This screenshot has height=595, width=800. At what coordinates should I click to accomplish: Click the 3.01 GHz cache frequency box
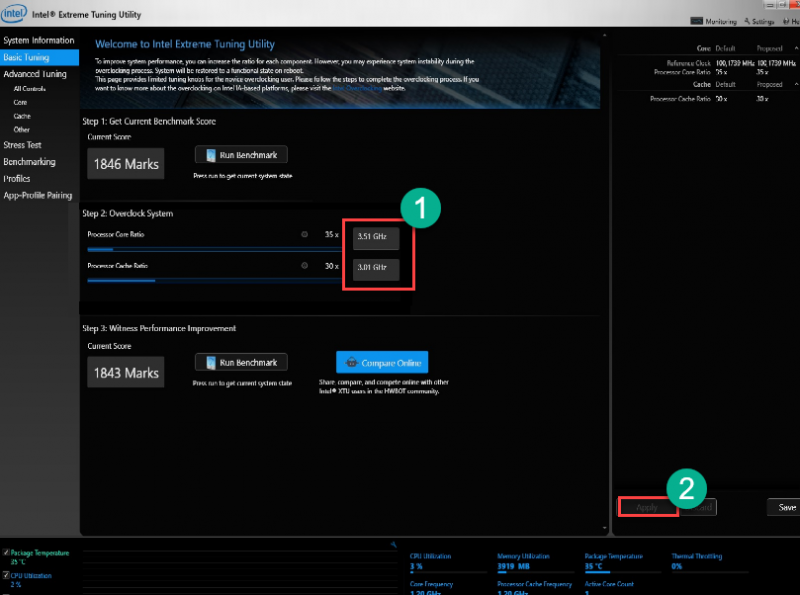click(376, 268)
